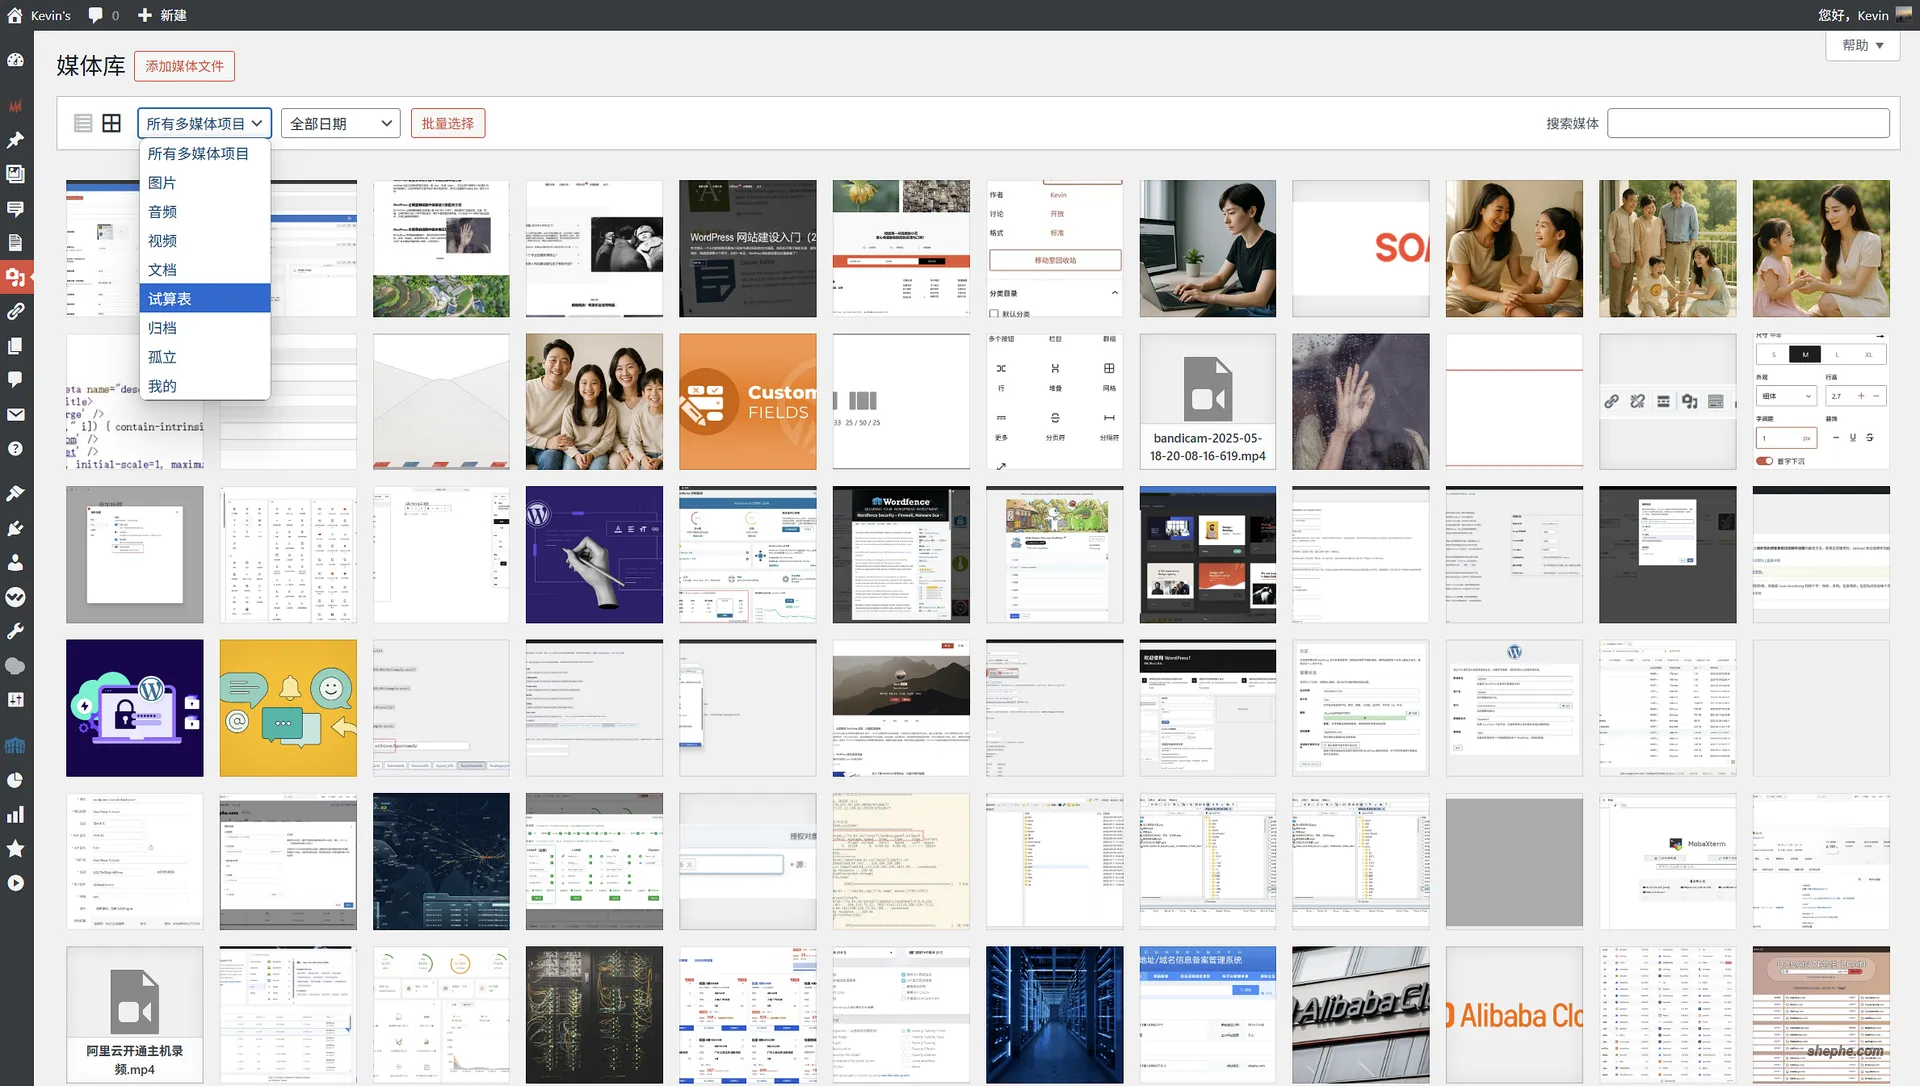Switch media library to list view

84,122
